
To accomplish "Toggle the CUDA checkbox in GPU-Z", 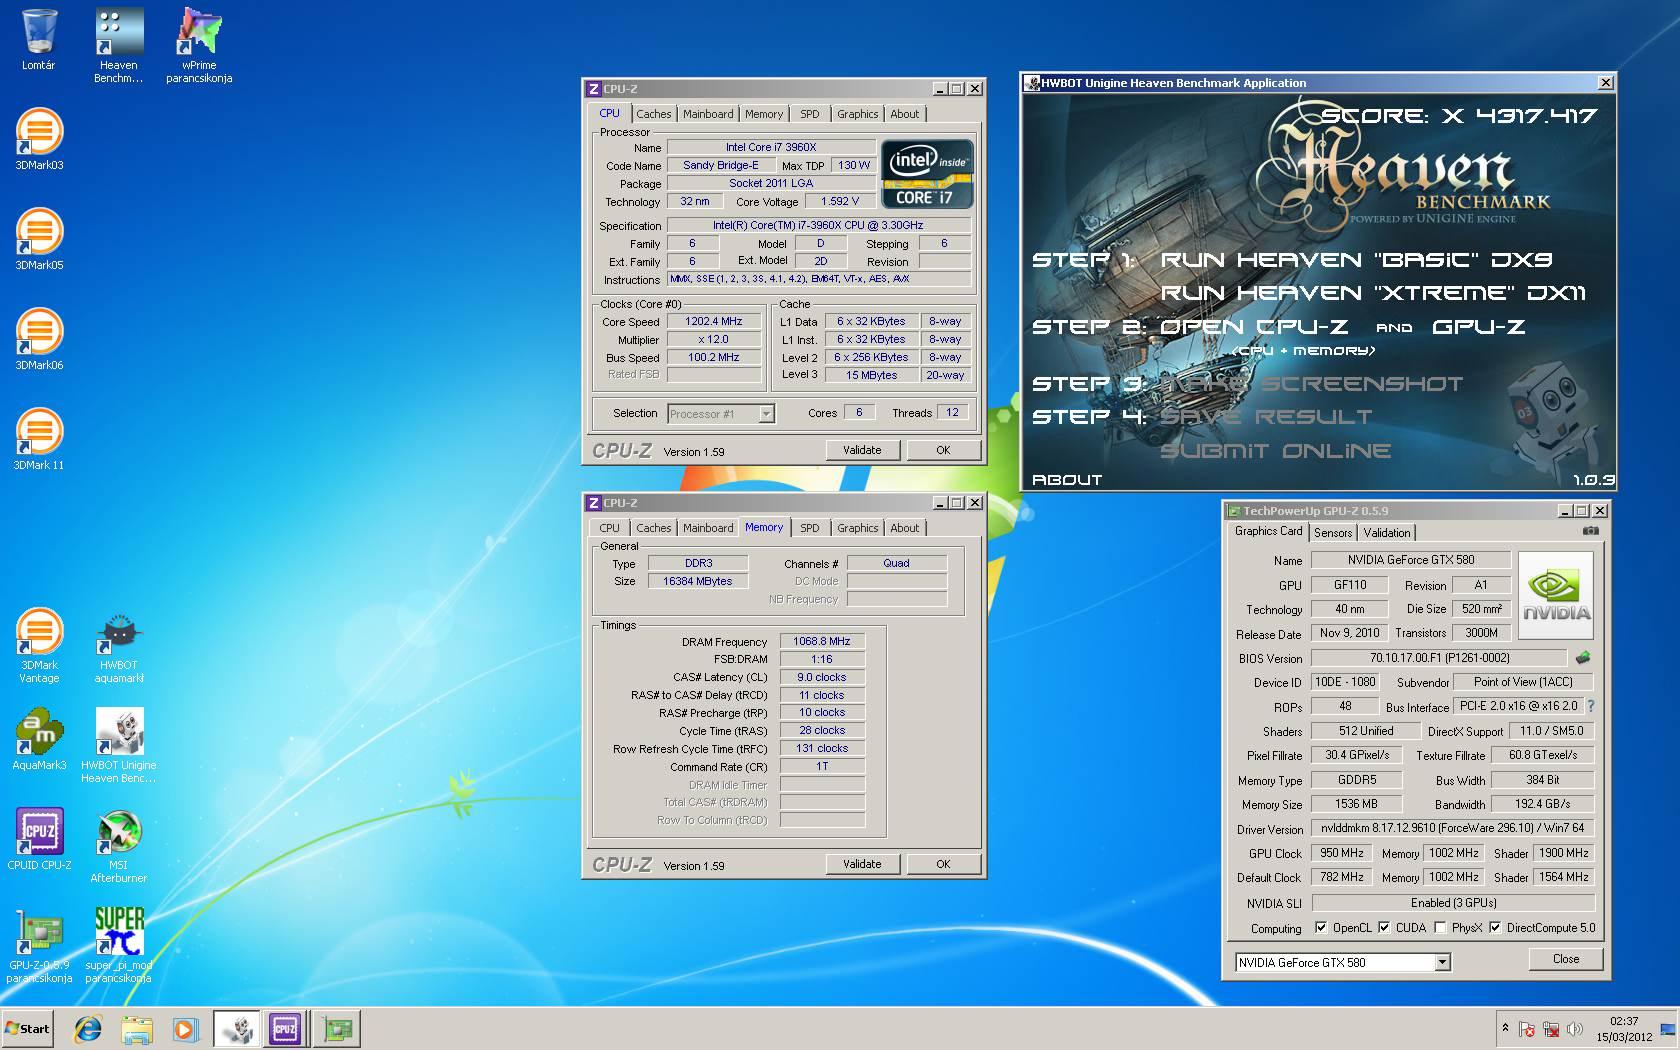I will pyautogui.click(x=1384, y=928).
